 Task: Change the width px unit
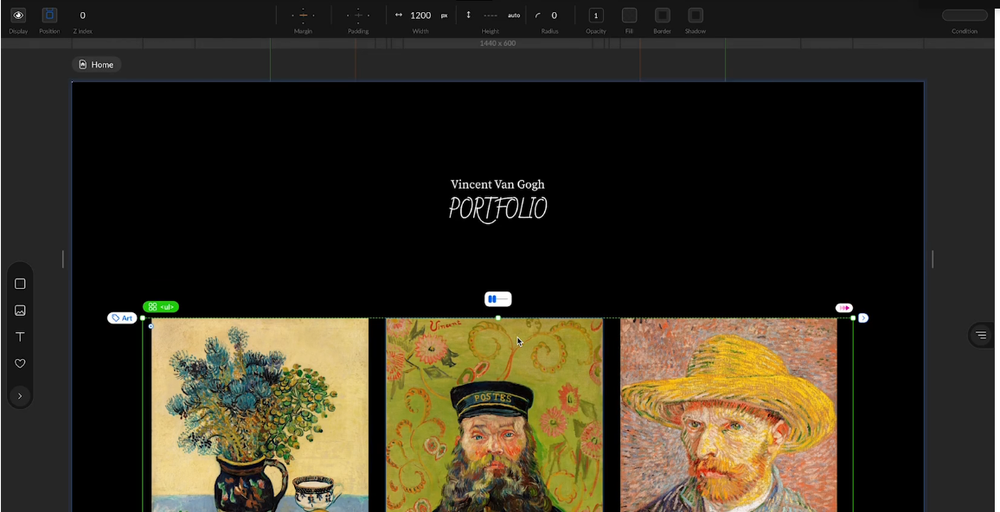click(444, 15)
